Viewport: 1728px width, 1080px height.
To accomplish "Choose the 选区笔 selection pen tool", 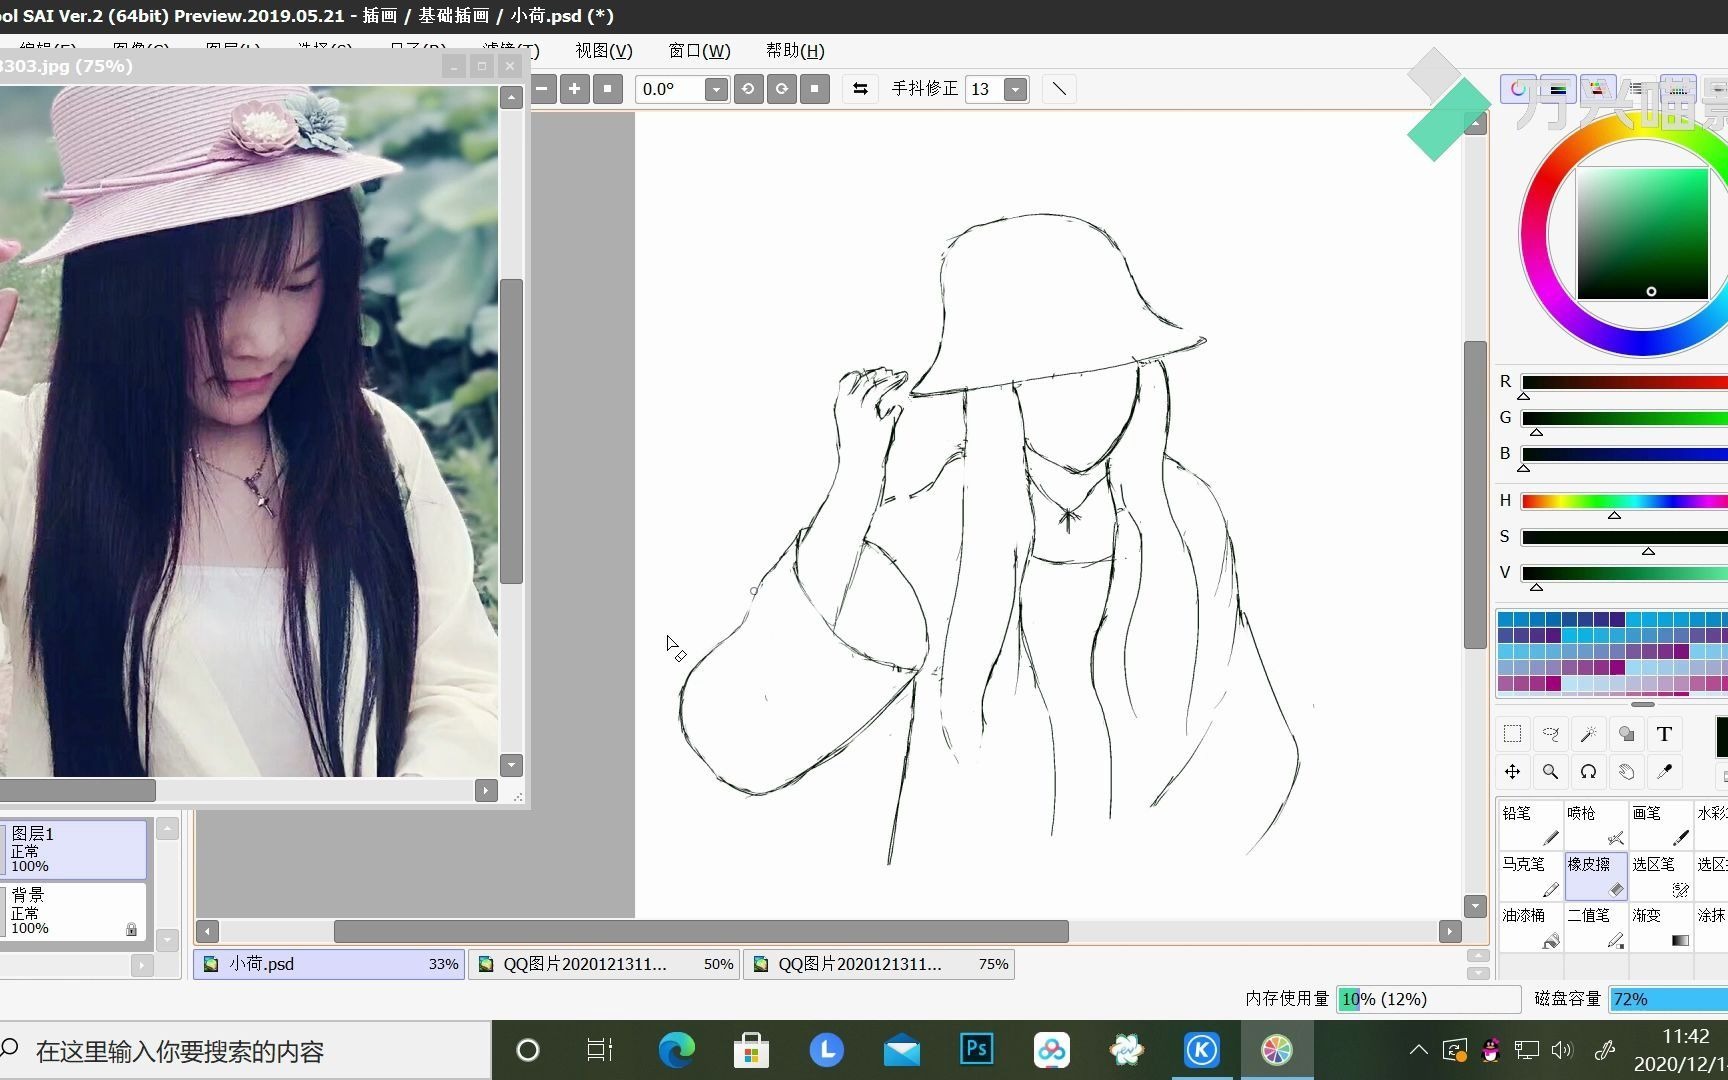I will coord(1660,876).
